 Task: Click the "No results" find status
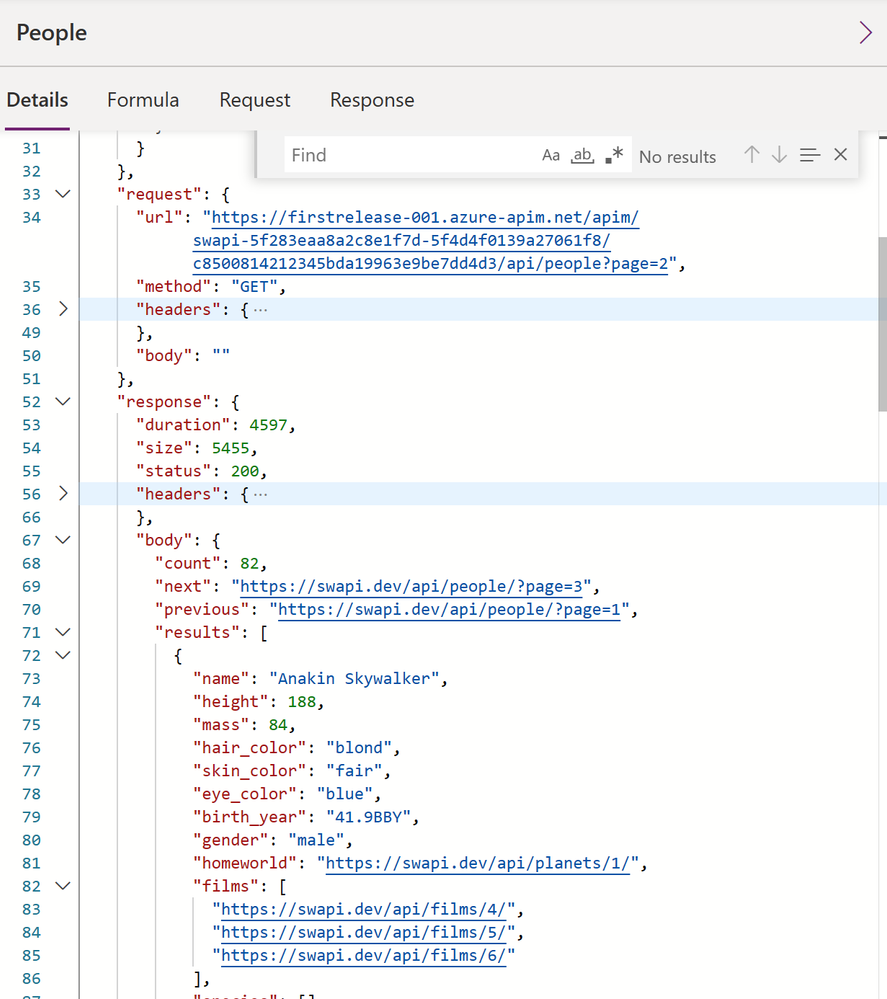point(677,157)
